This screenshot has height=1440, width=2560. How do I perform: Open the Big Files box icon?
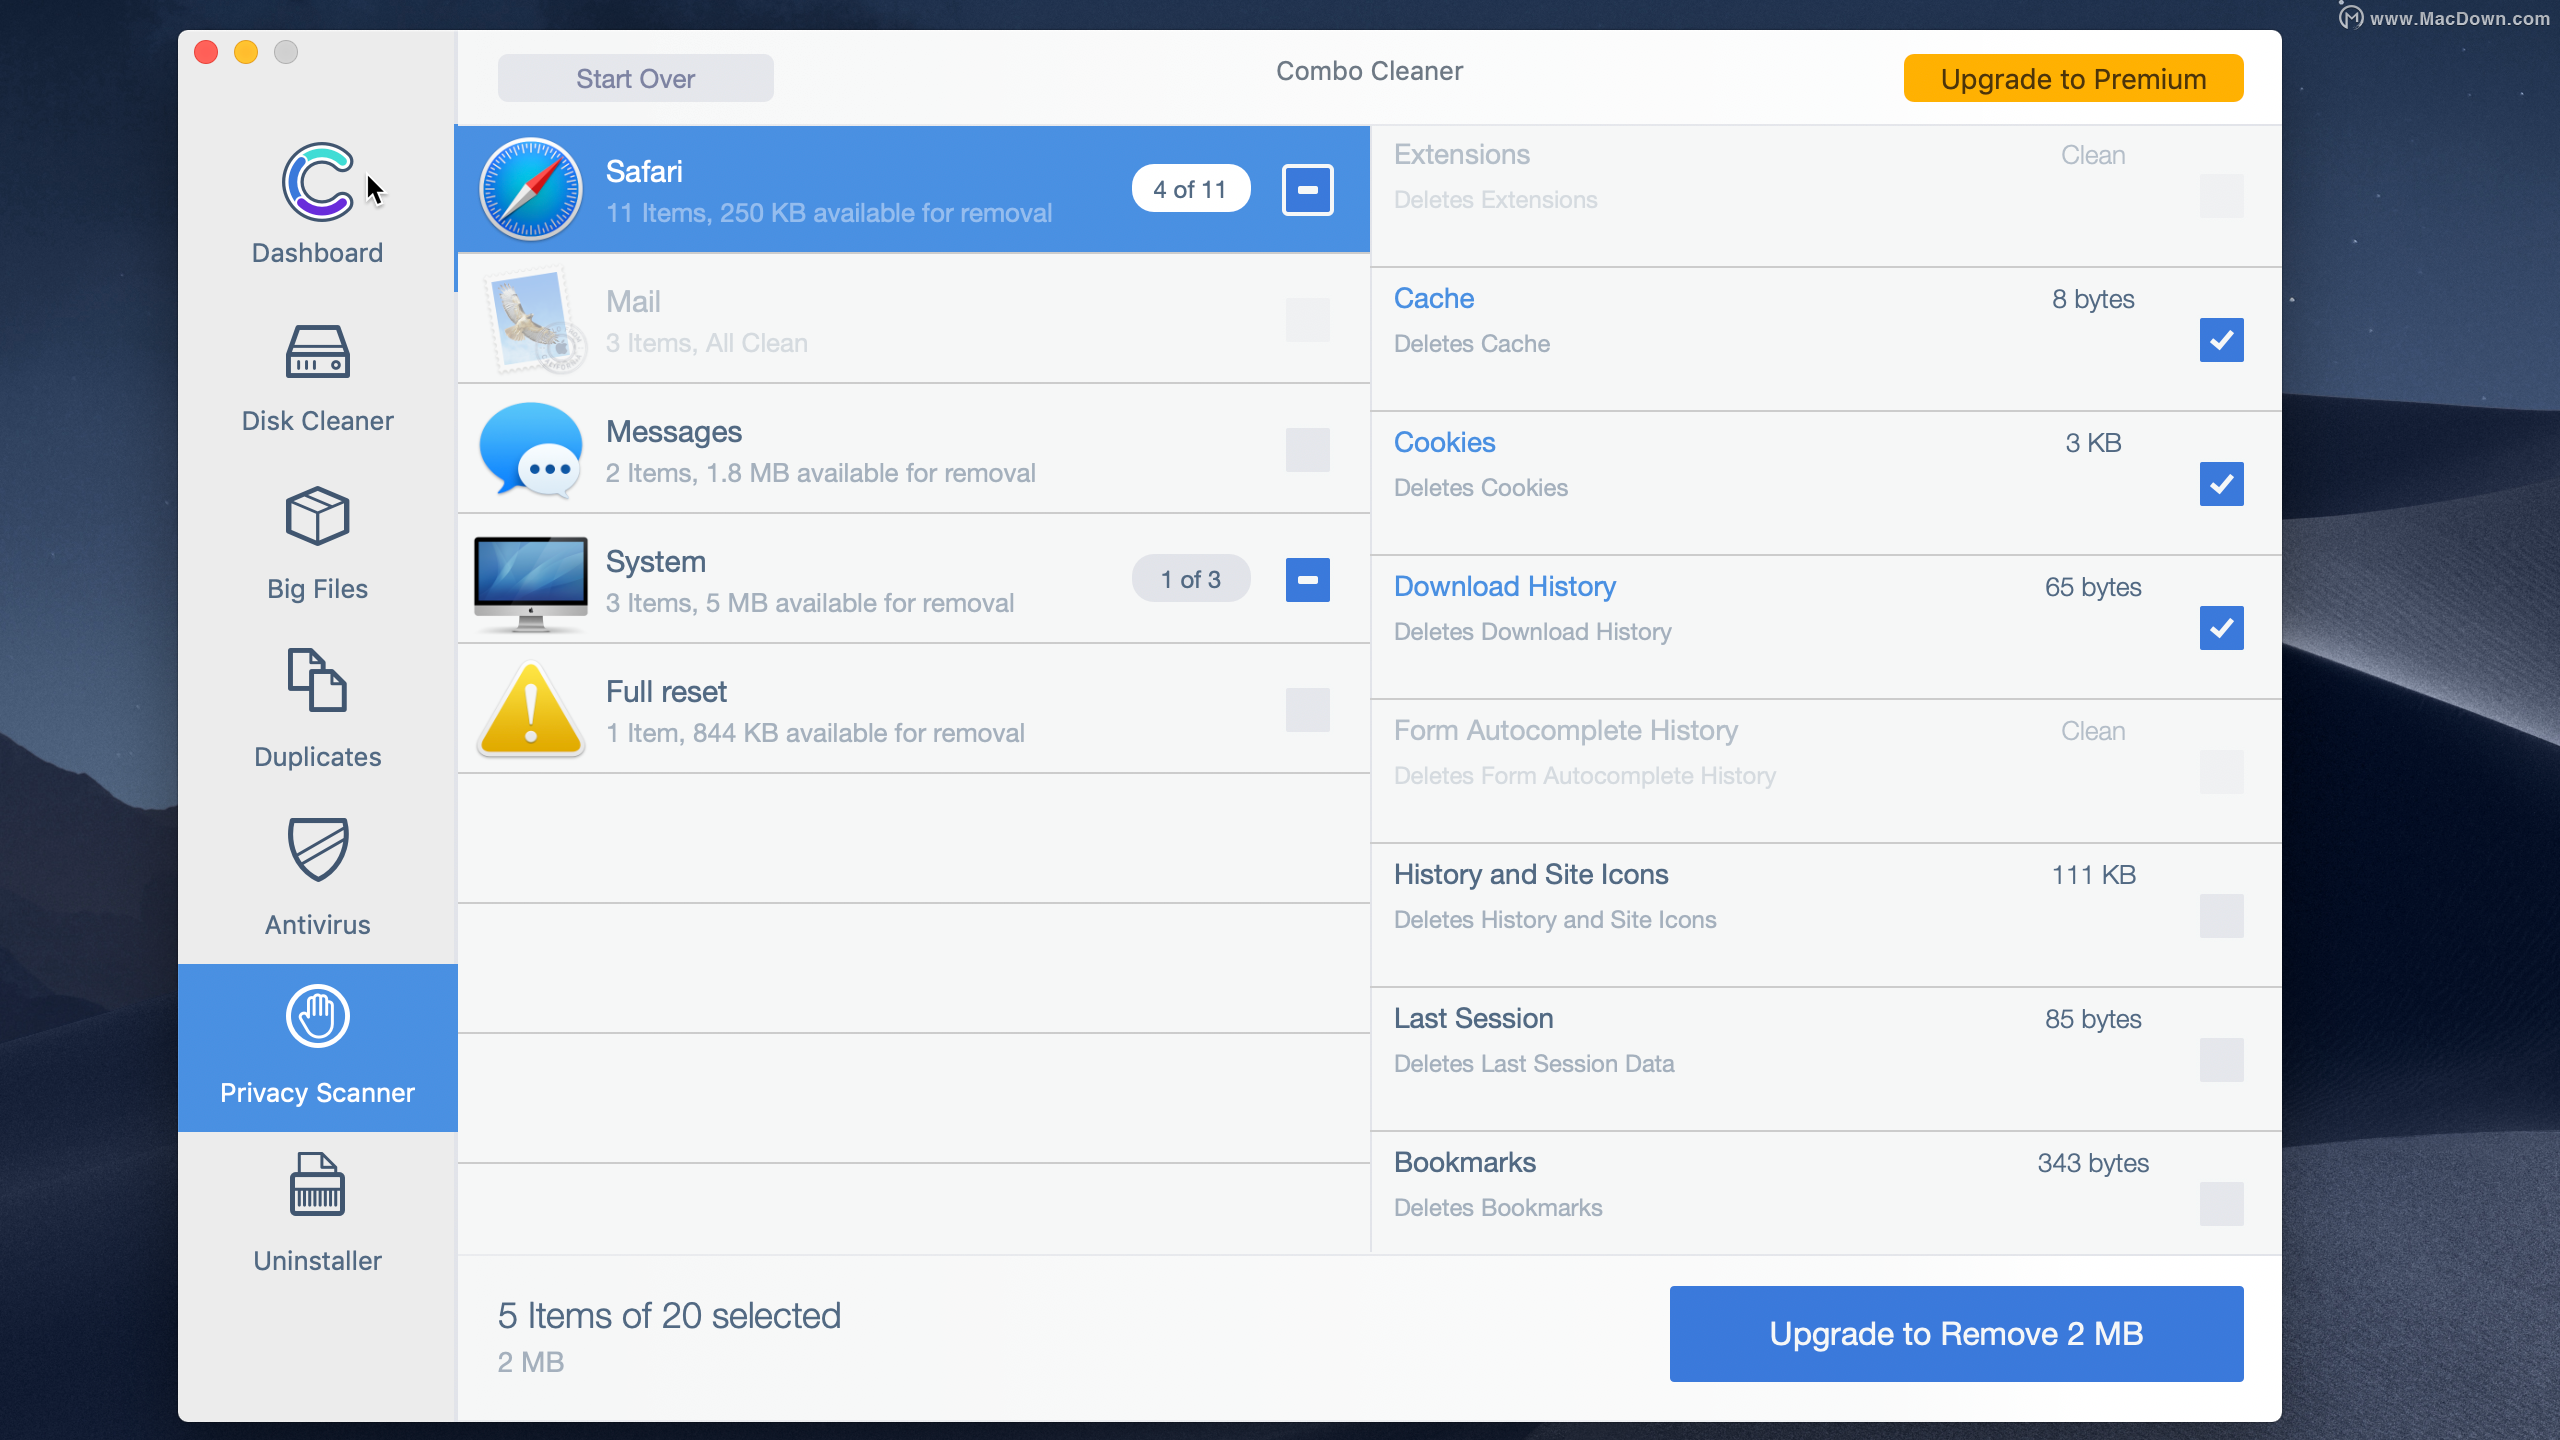pos(318,516)
